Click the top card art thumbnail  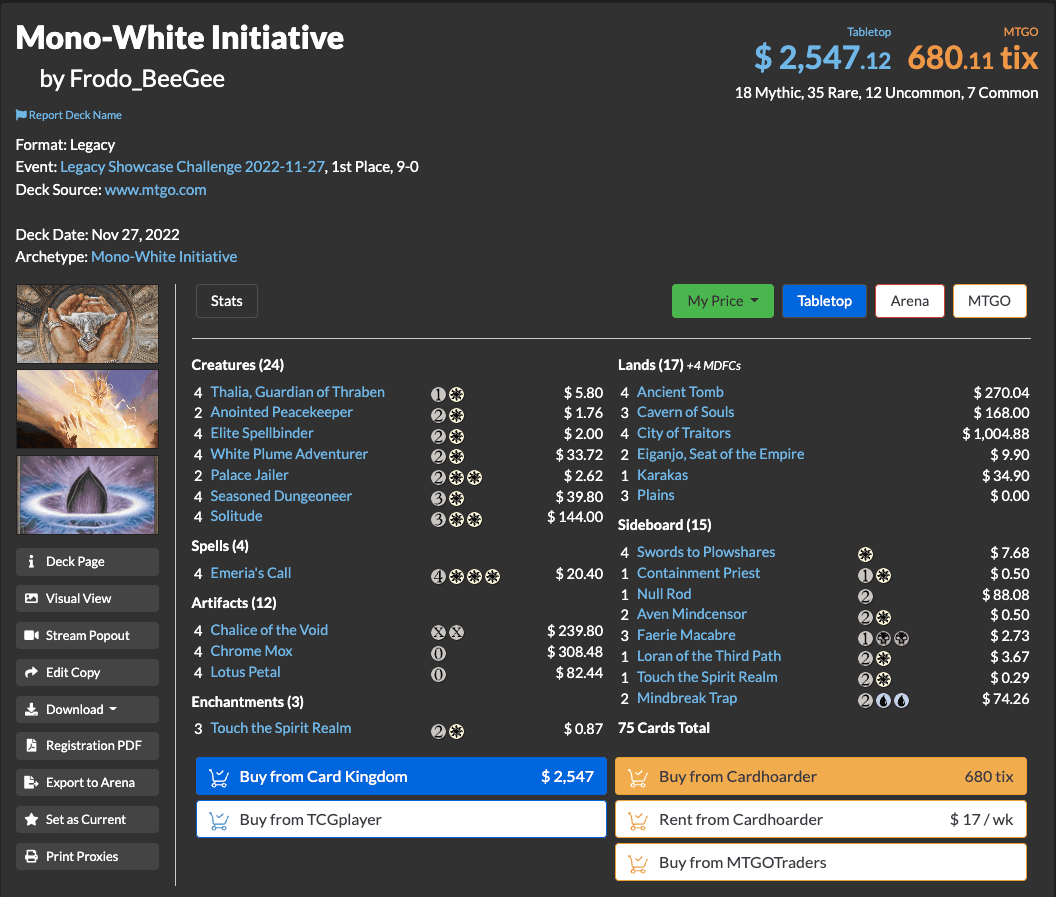(x=86, y=323)
